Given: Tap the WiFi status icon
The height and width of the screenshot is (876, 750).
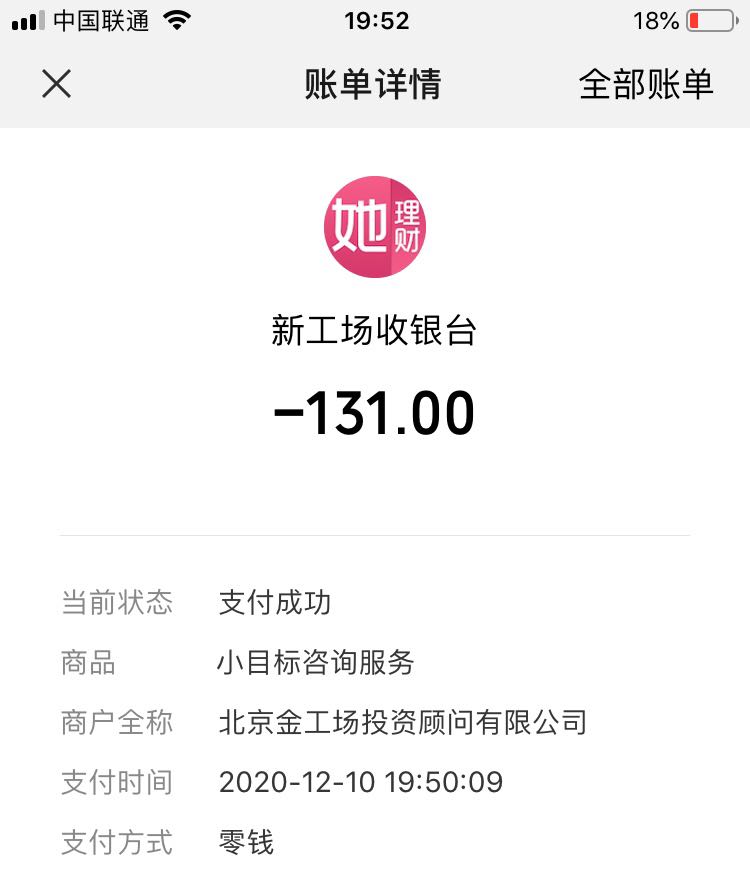Looking at the screenshot, I should click(x=177, y=21).
